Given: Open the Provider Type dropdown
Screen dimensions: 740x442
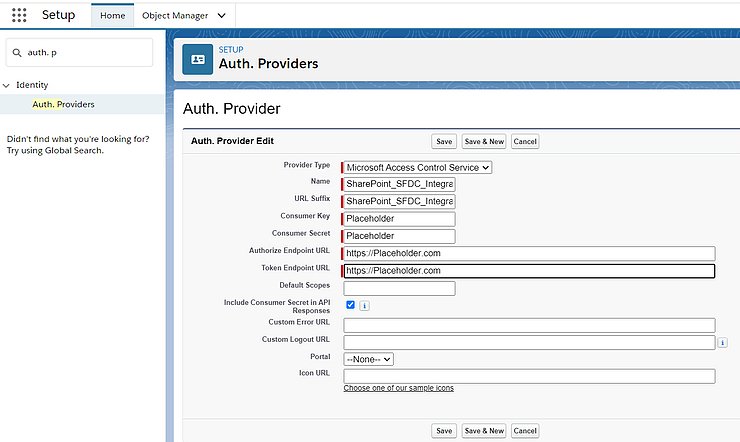Looking at the screenshot, I should point(418,167).
